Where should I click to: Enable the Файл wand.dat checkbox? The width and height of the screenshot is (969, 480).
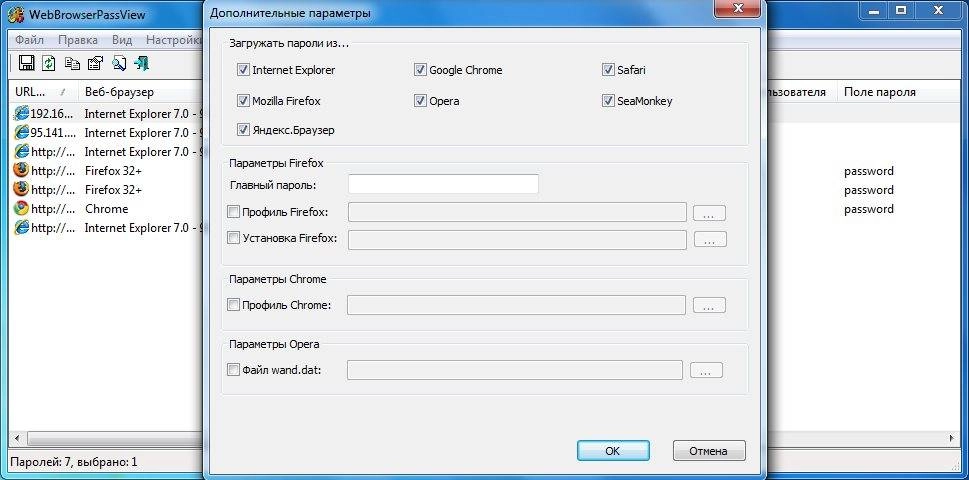click(233, 370)
